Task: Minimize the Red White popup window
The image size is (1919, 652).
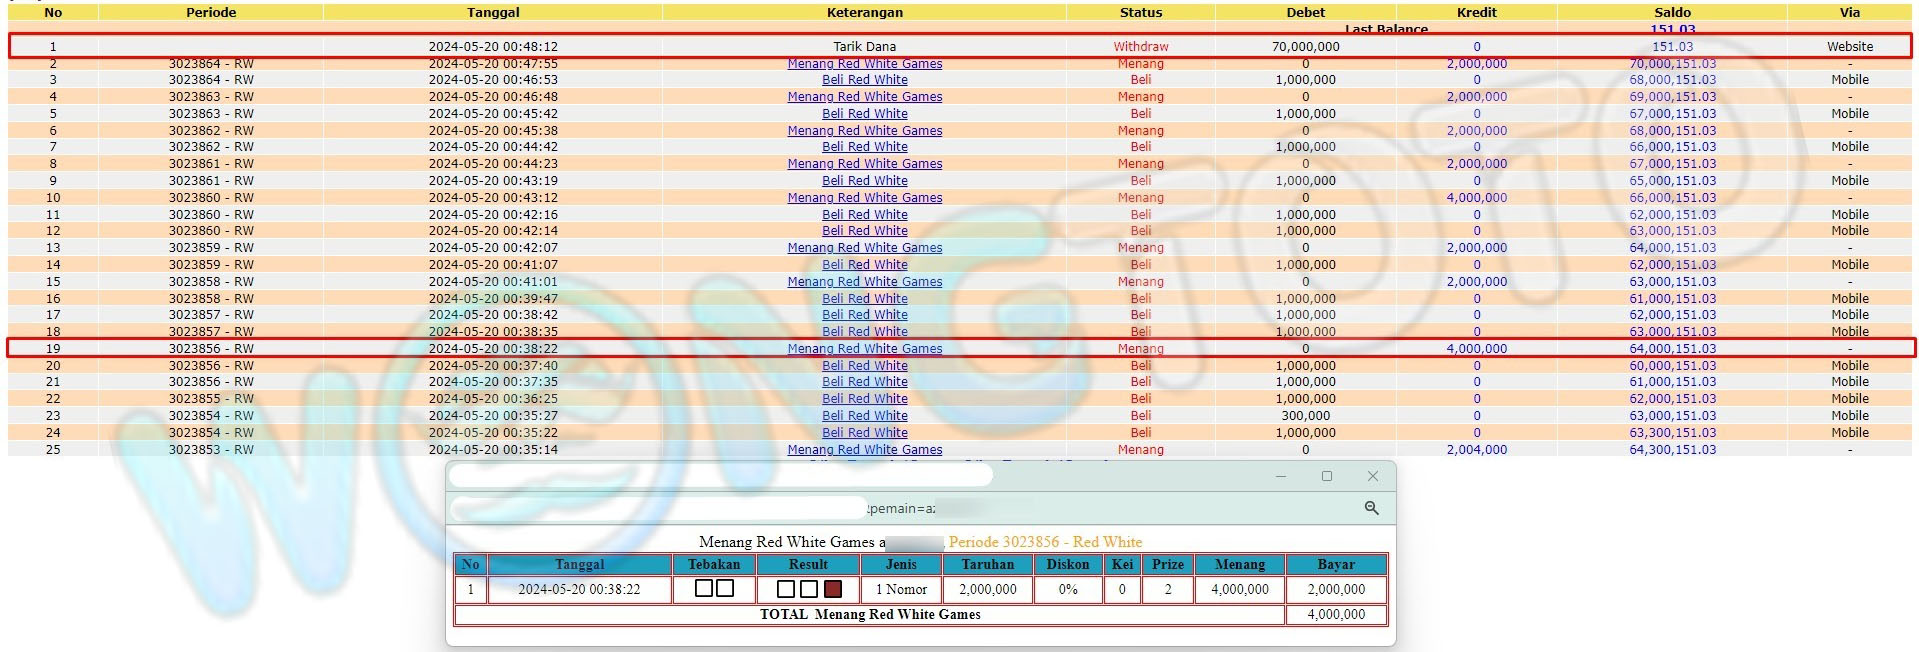Action: [1280, 476]
